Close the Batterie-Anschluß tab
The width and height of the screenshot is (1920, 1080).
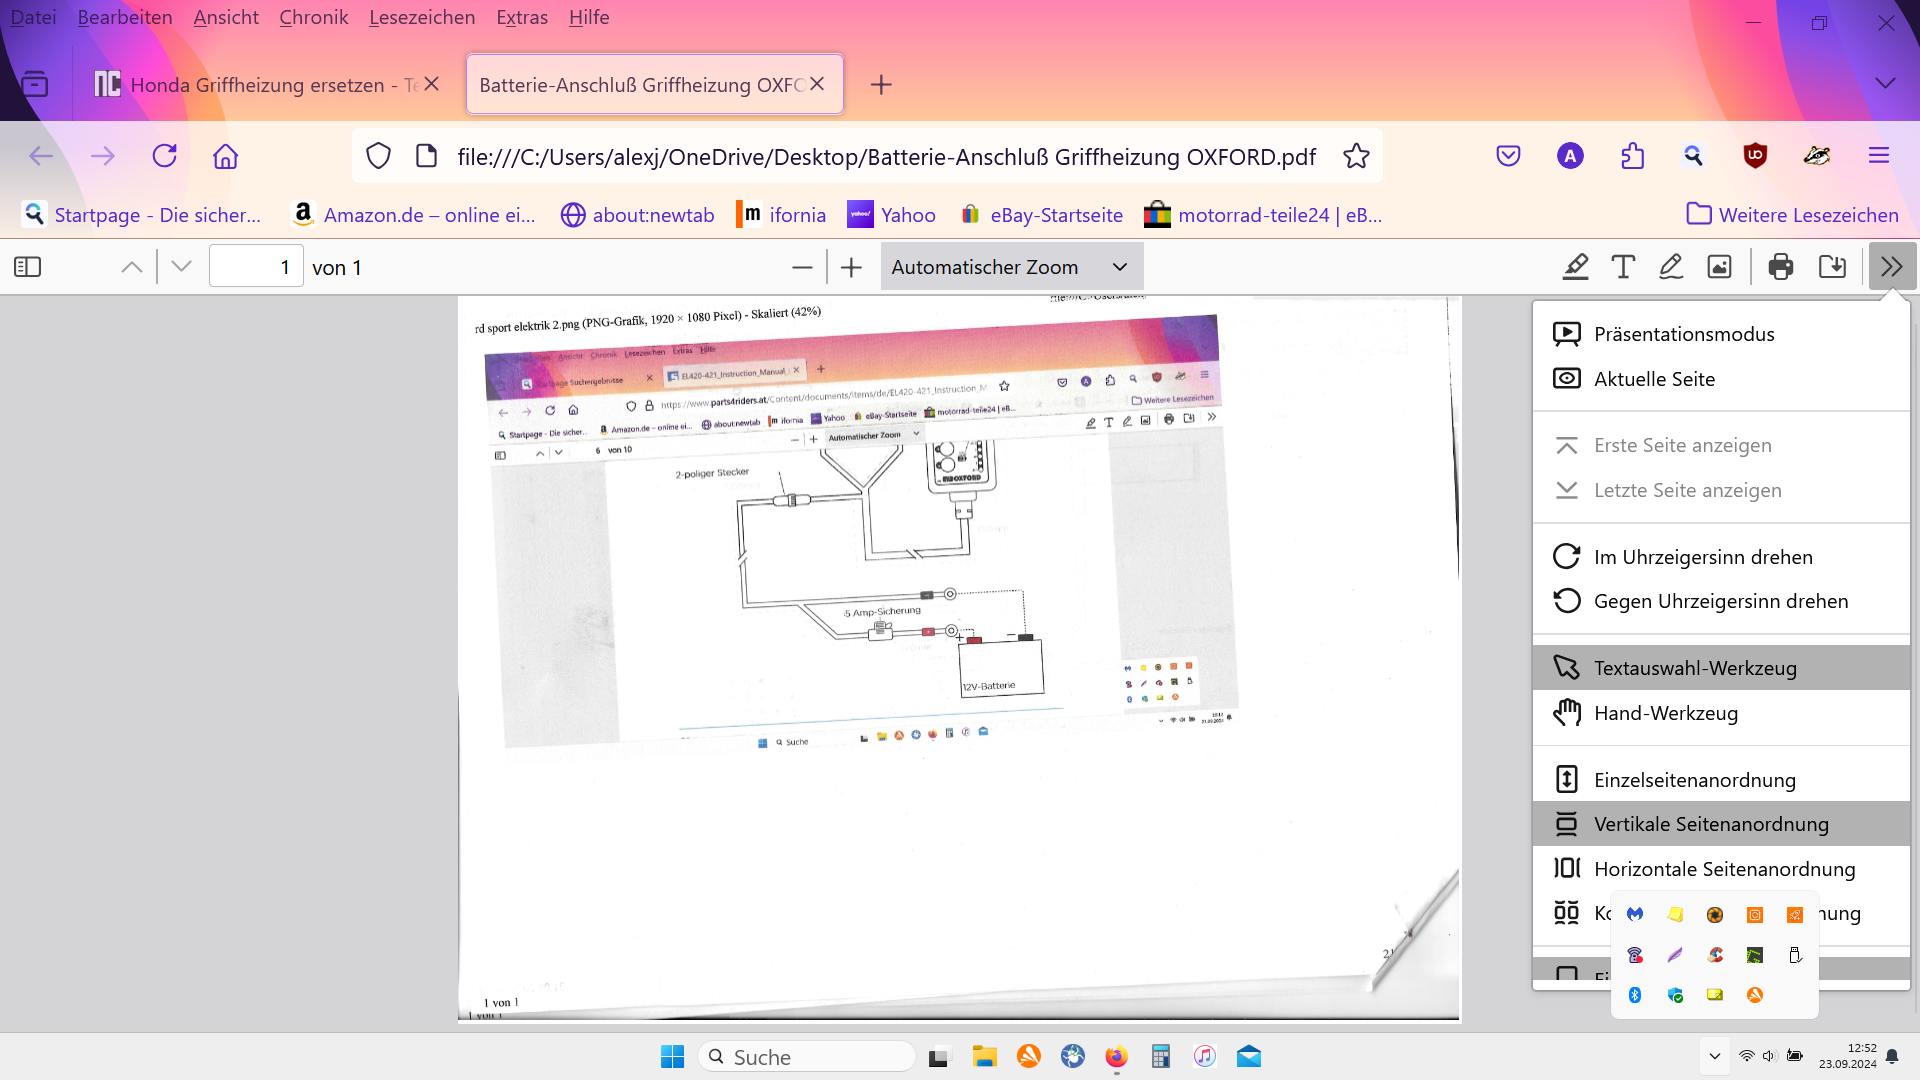[817, 84]
